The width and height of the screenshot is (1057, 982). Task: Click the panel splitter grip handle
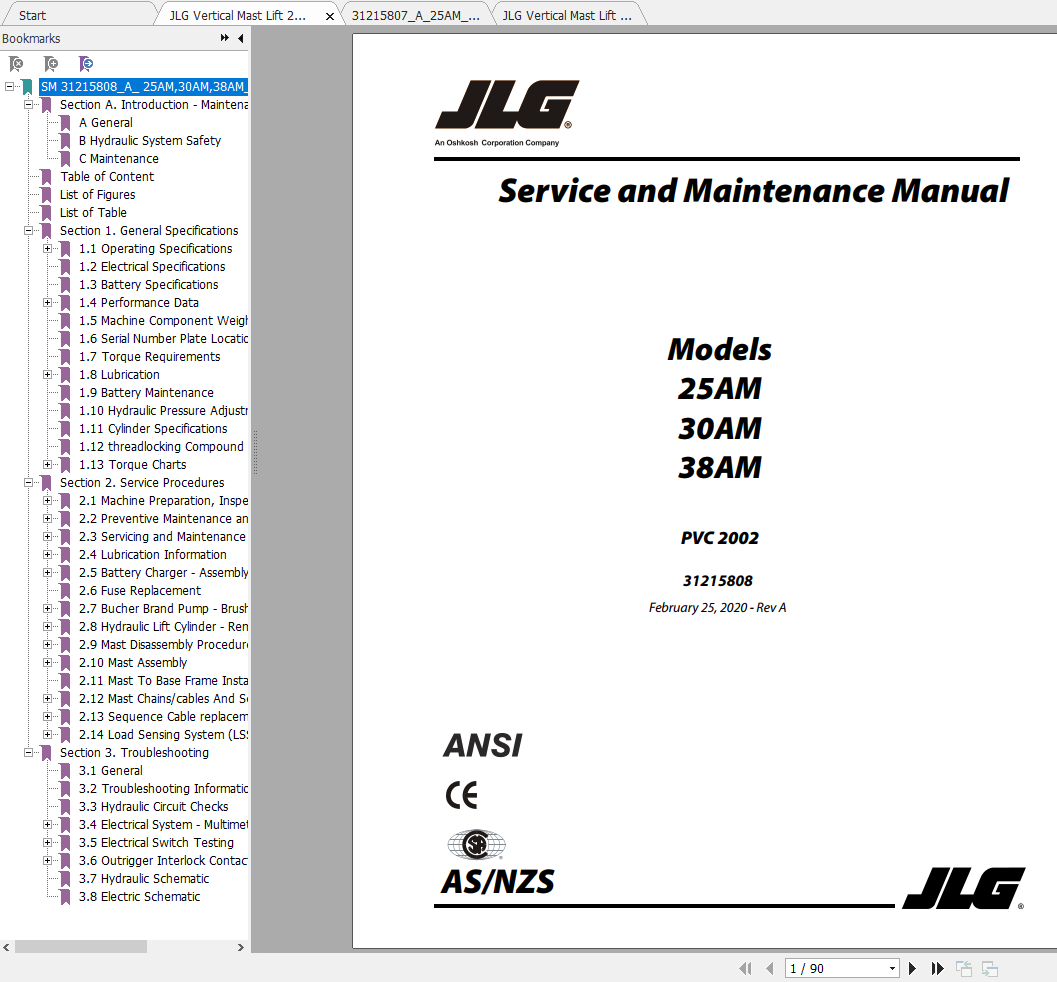[x=255, y=452]
